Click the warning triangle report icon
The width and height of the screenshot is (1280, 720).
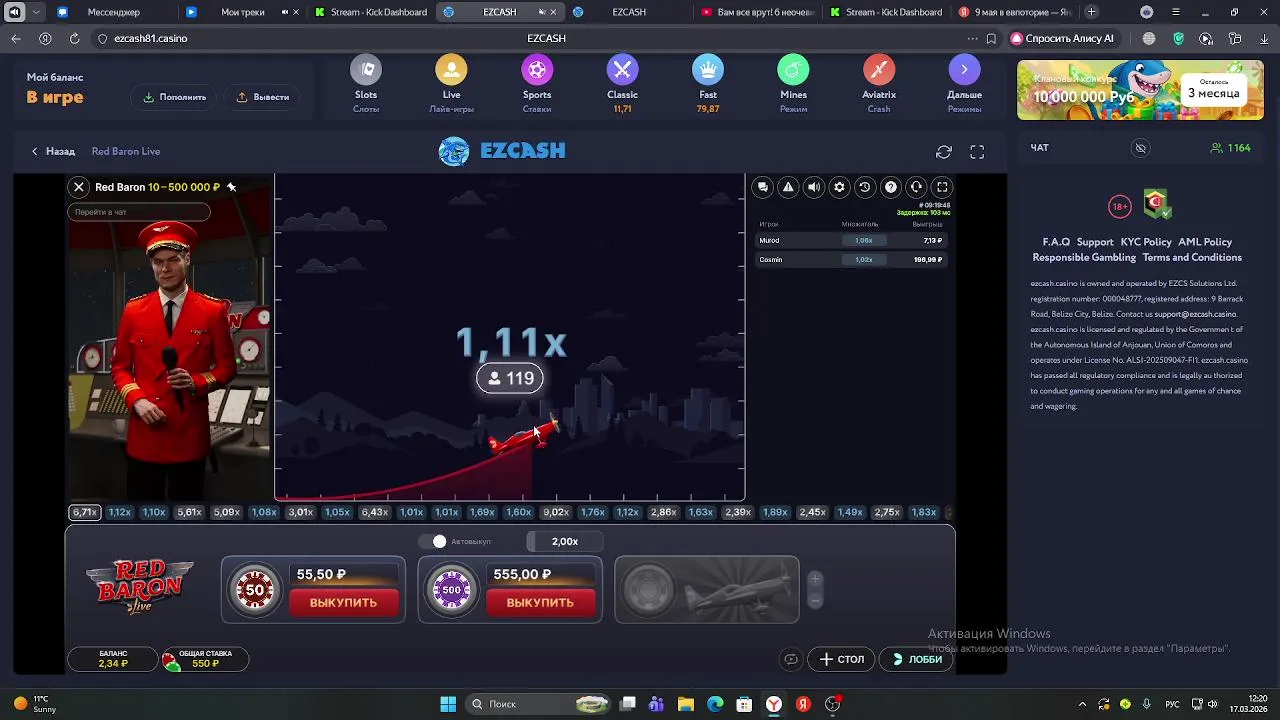(788, 187)
